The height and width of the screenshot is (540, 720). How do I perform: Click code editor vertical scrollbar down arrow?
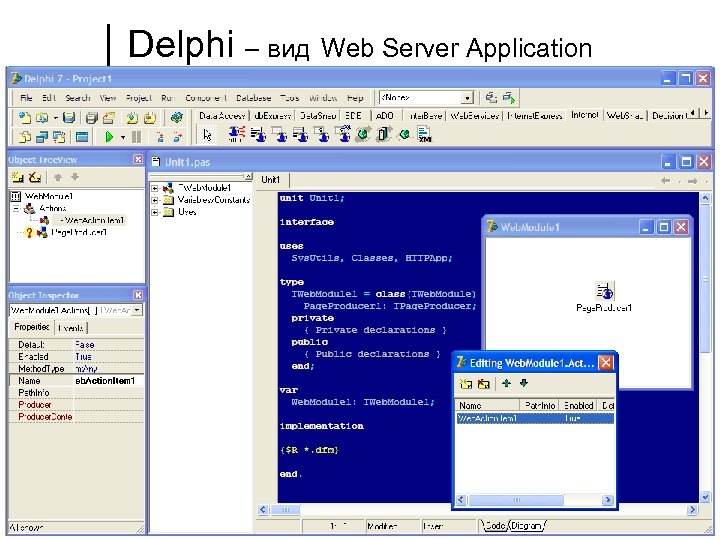point(705,497)
